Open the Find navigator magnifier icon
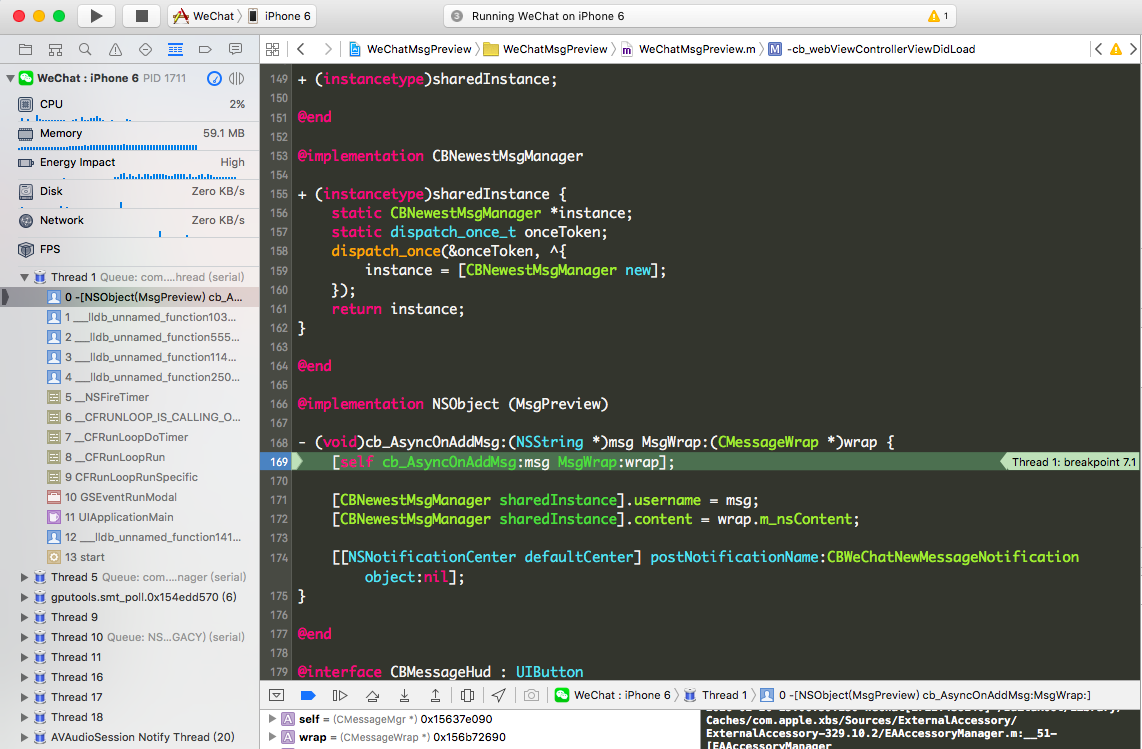The height and width of the screenshot is (749, 1142). pyautogui.click(x=85, y=49)
